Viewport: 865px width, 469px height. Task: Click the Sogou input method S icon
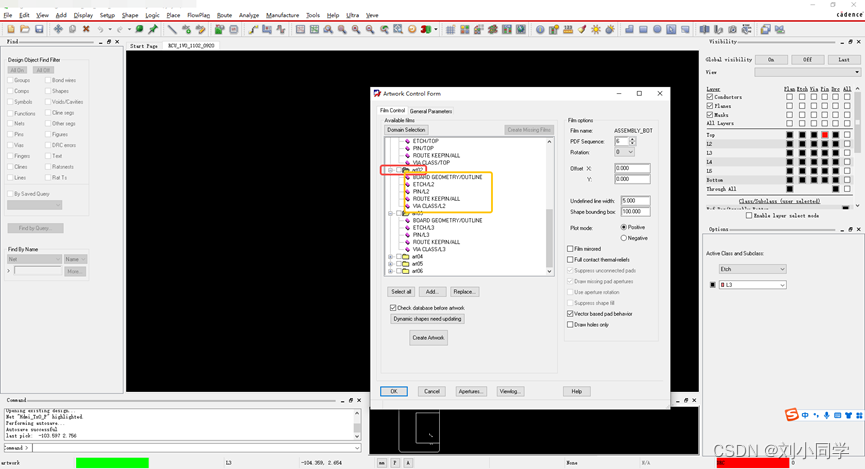click(792, 414)
